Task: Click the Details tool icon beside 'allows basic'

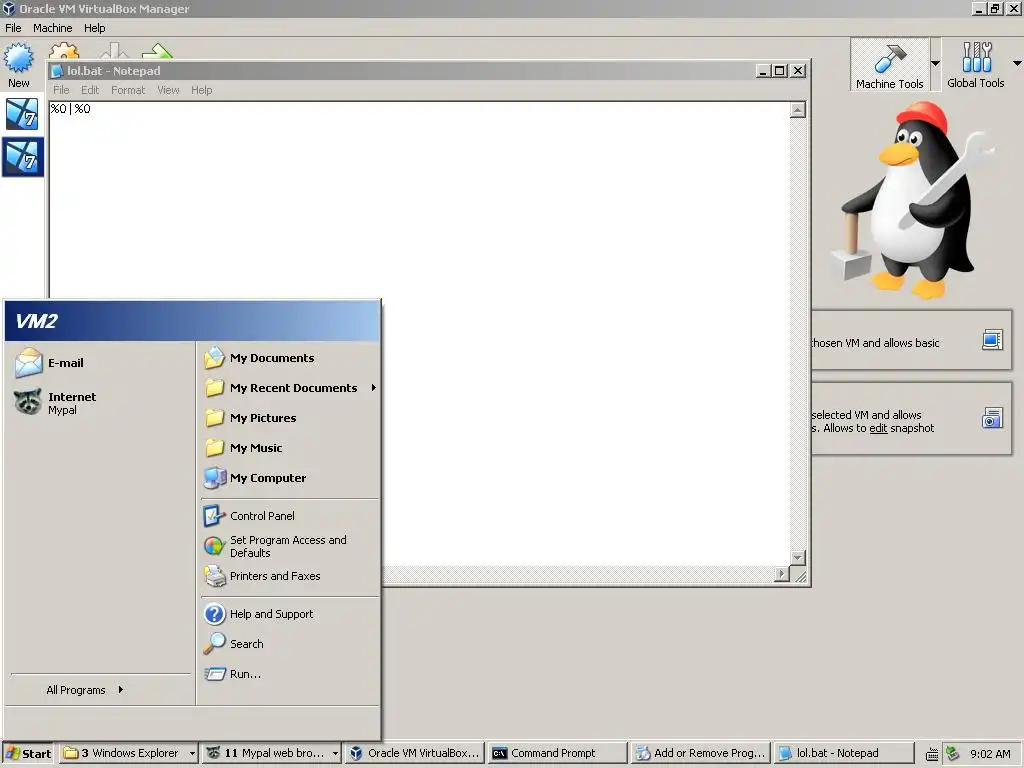Action: click(x=992, y=340)
